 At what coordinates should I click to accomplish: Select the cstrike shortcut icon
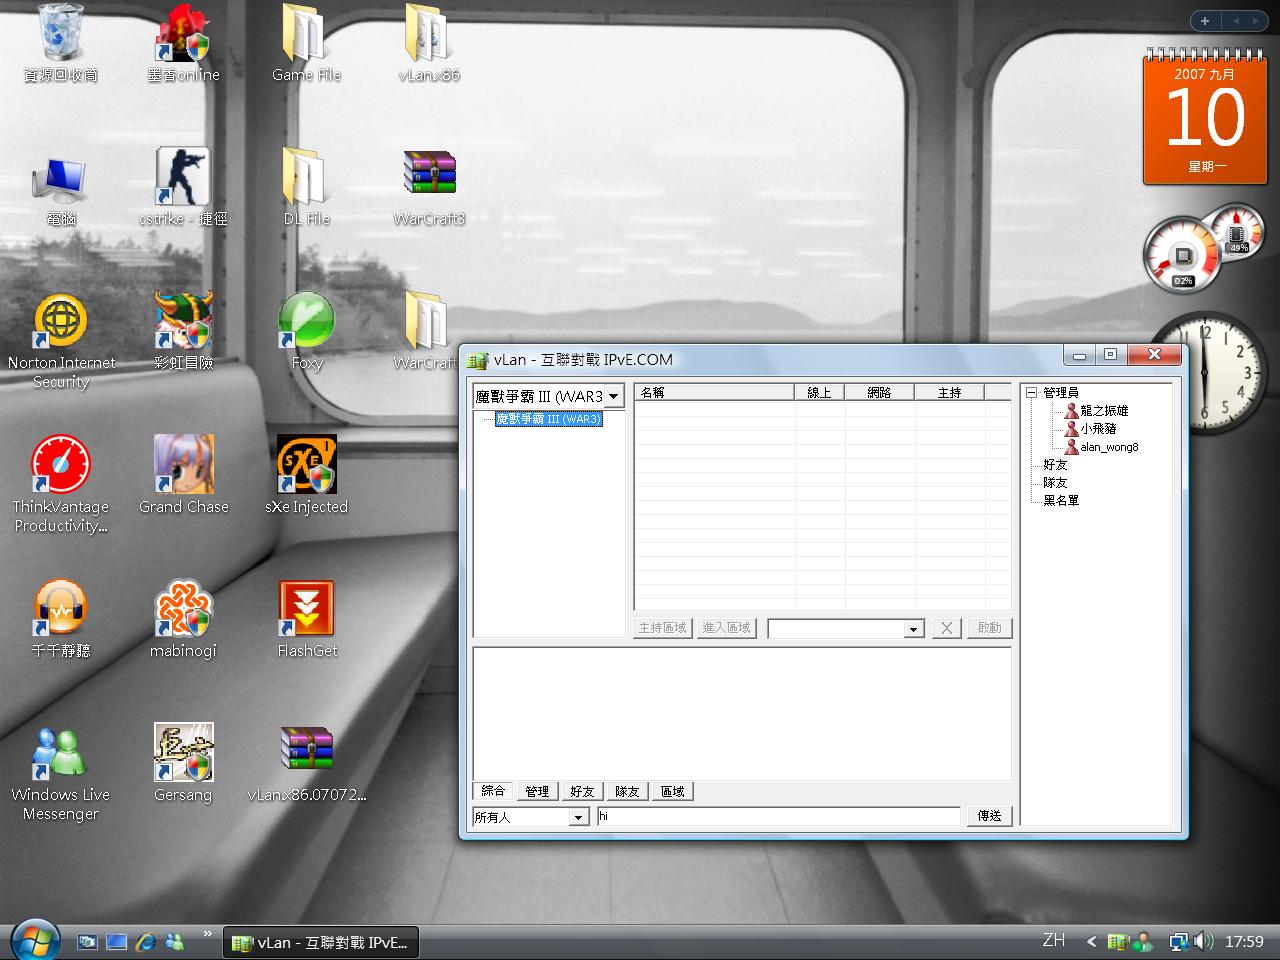point(184,177)
